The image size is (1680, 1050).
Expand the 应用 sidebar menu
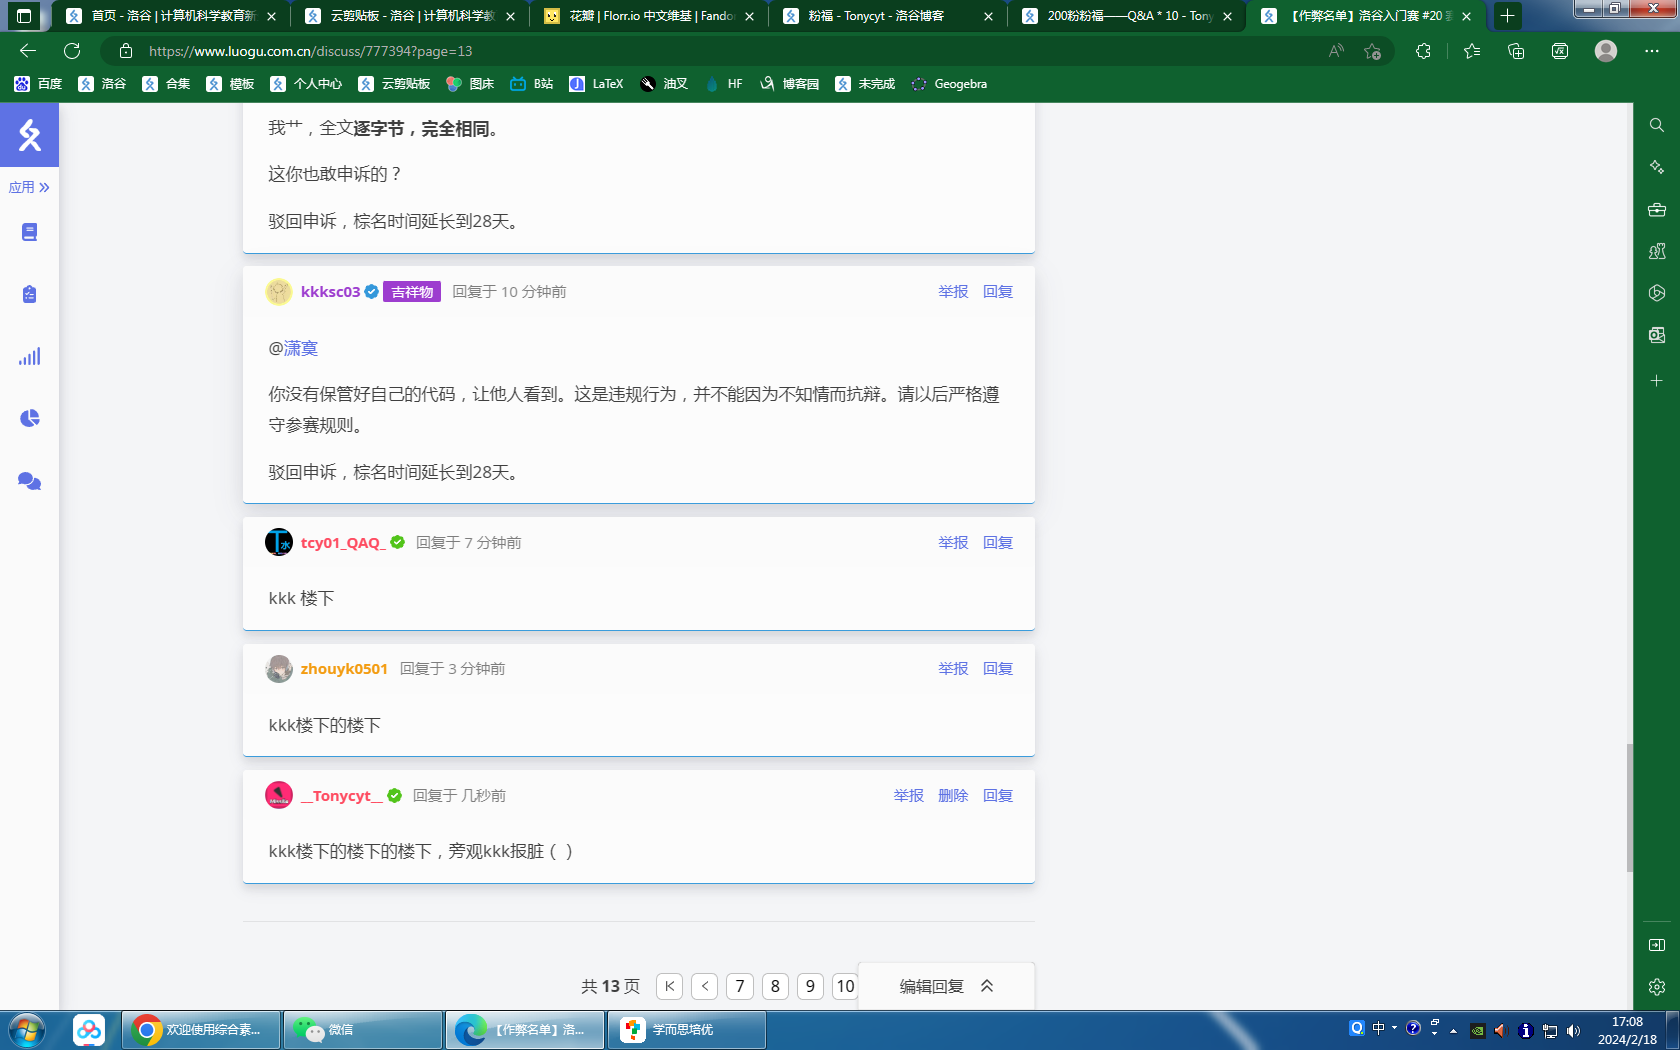29,187
